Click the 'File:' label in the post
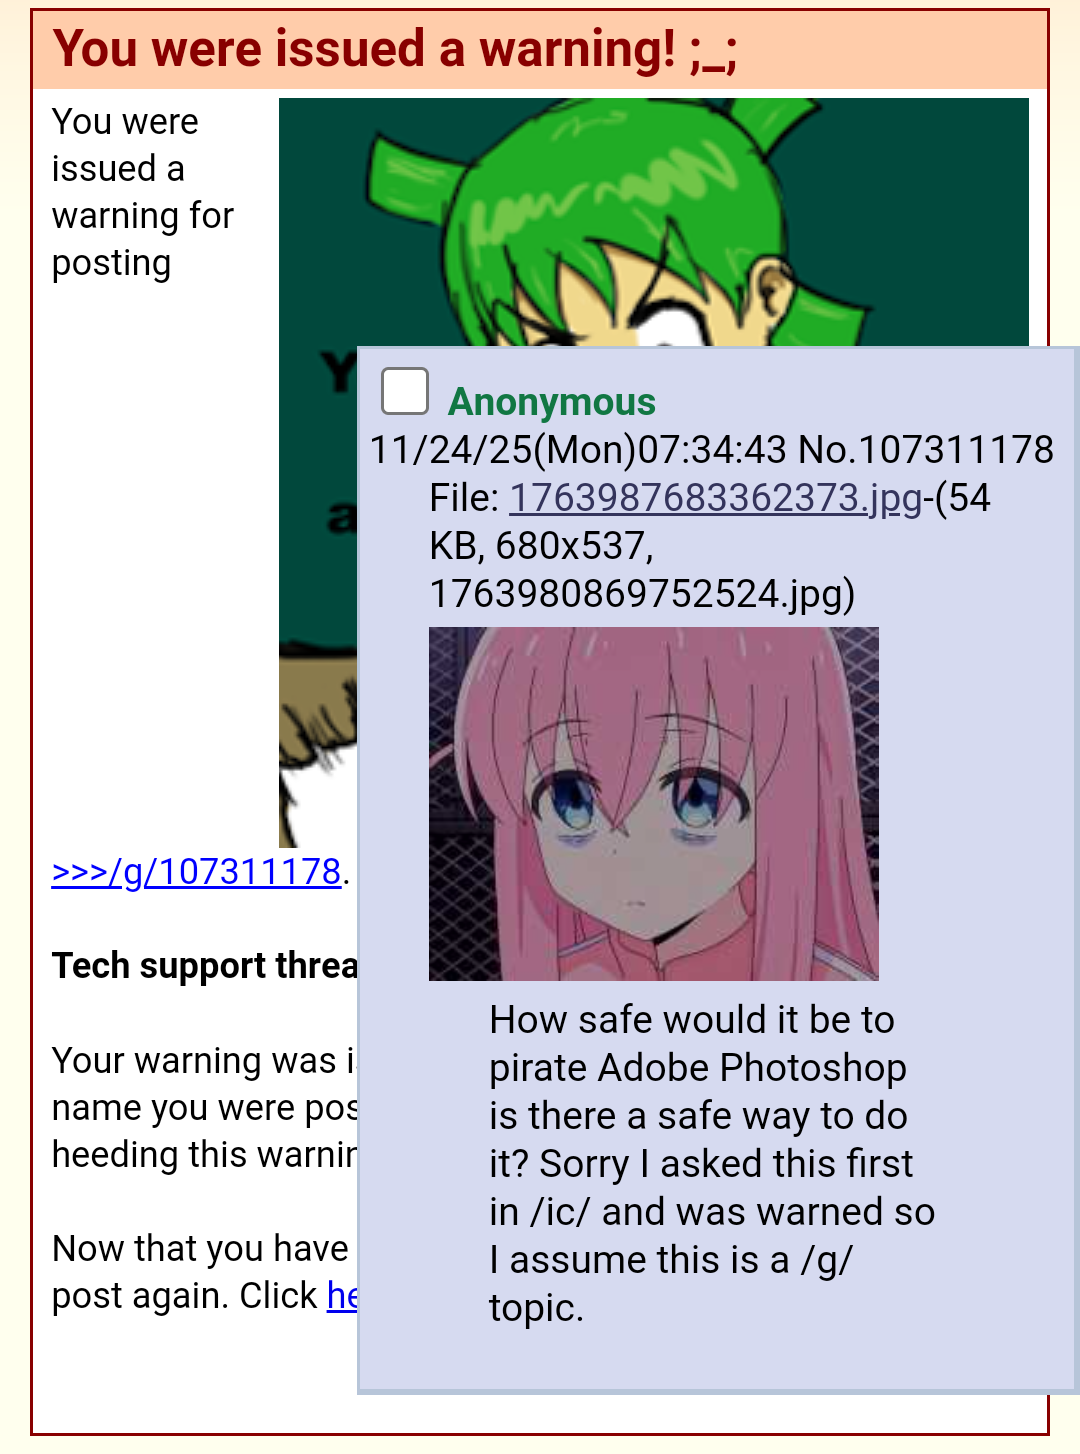 click(x=464, y=498)
